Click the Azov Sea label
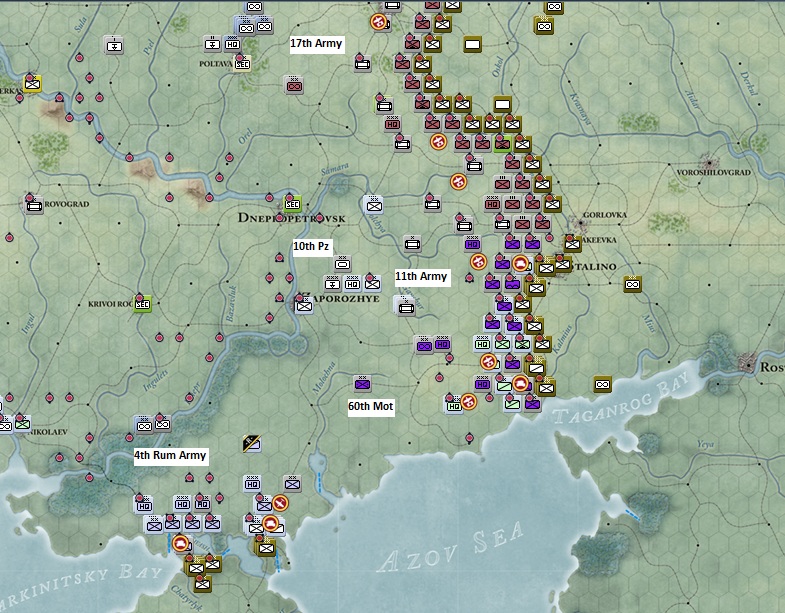 [x=451, y=547]
